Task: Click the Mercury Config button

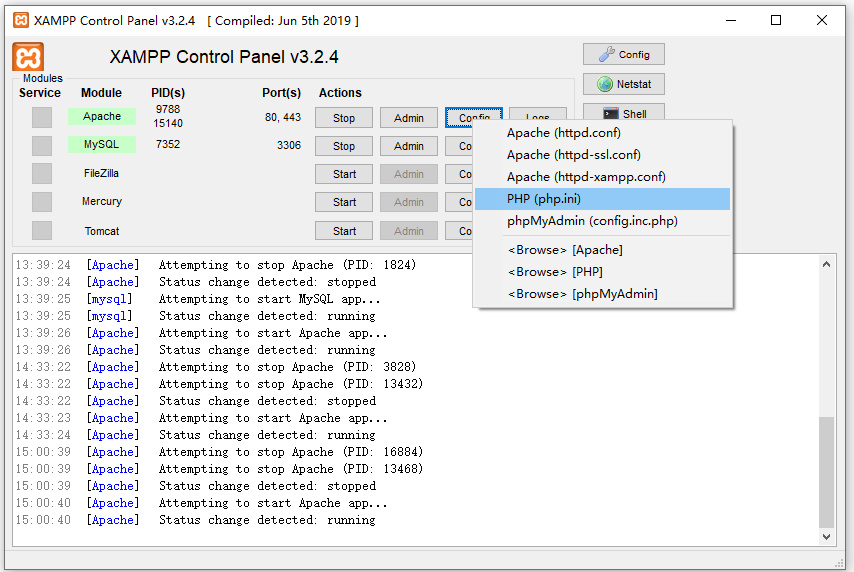Action: (x=459, y=202)
